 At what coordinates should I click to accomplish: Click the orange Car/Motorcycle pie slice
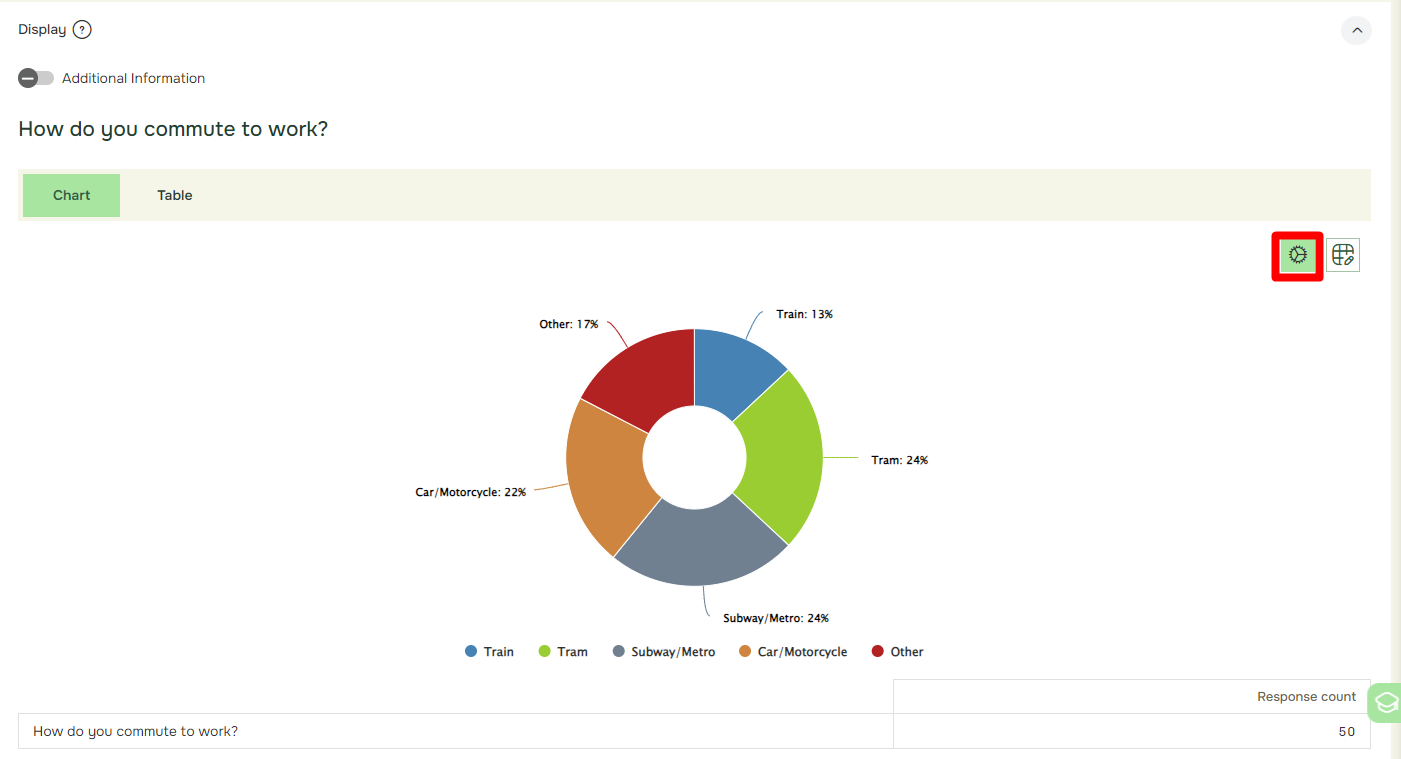coord(609,474)
